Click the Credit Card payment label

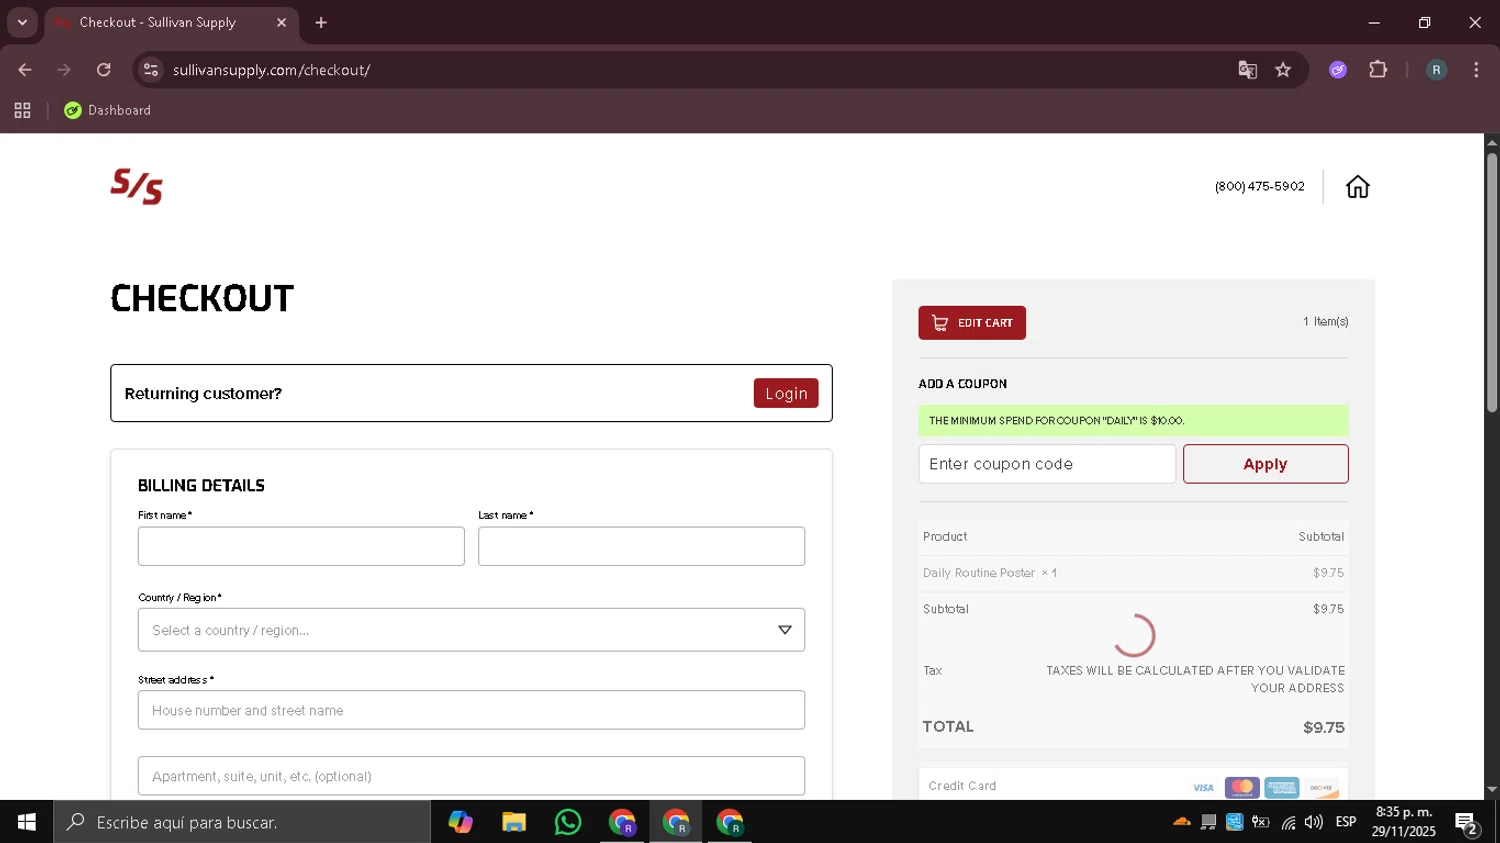[x=962, y=786]
